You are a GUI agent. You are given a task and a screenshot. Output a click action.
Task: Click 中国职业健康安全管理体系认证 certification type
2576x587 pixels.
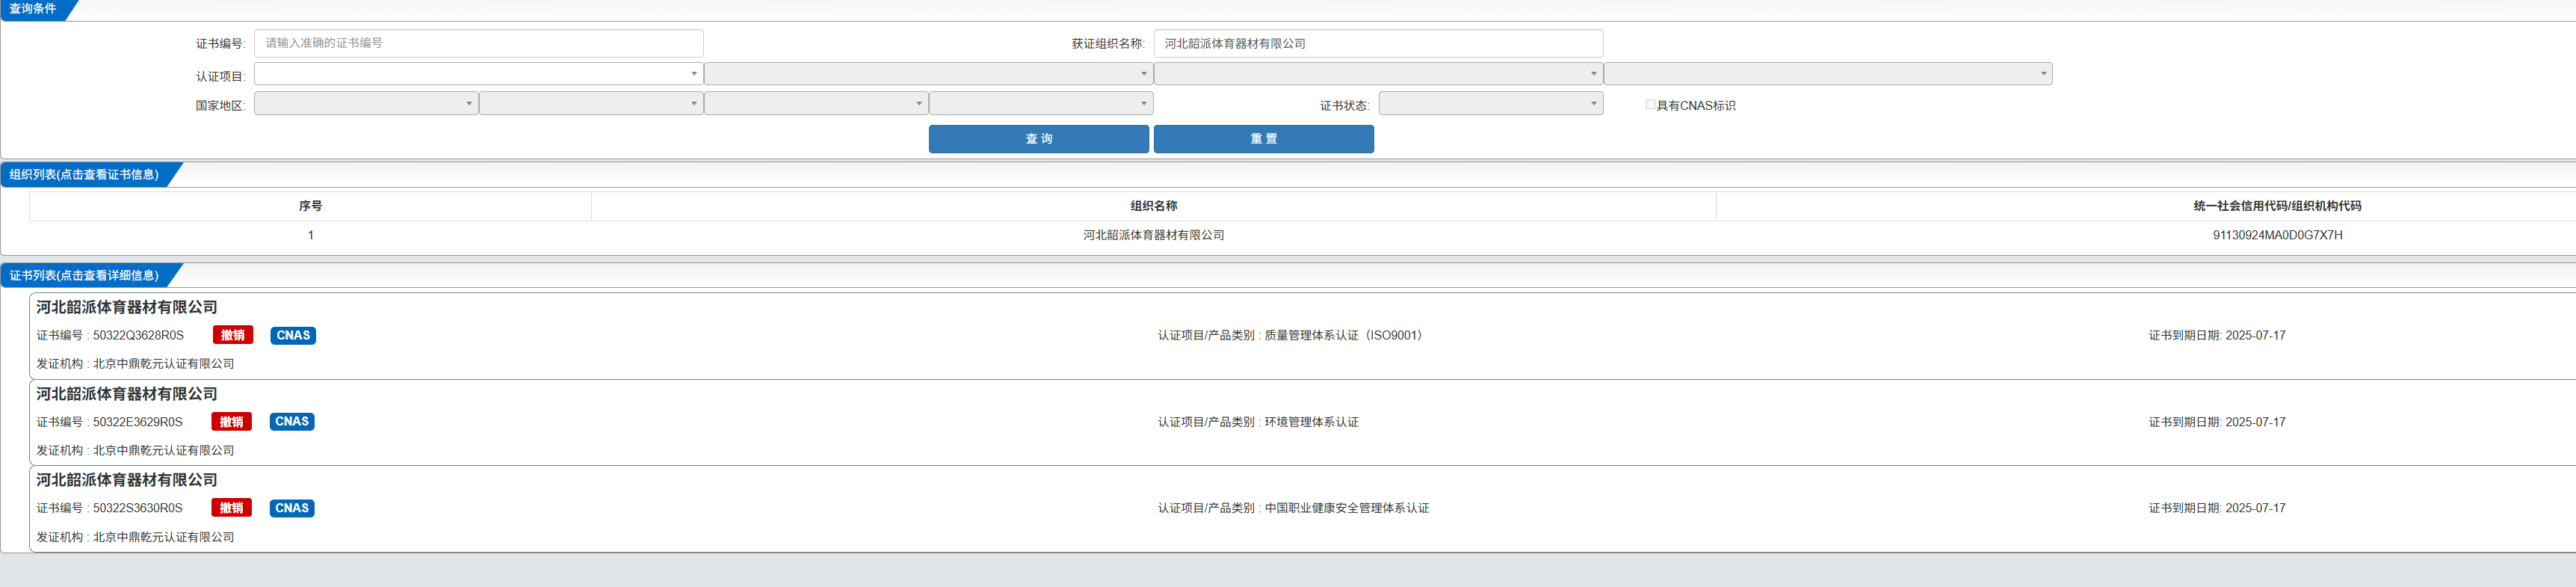coord(1346,508)
